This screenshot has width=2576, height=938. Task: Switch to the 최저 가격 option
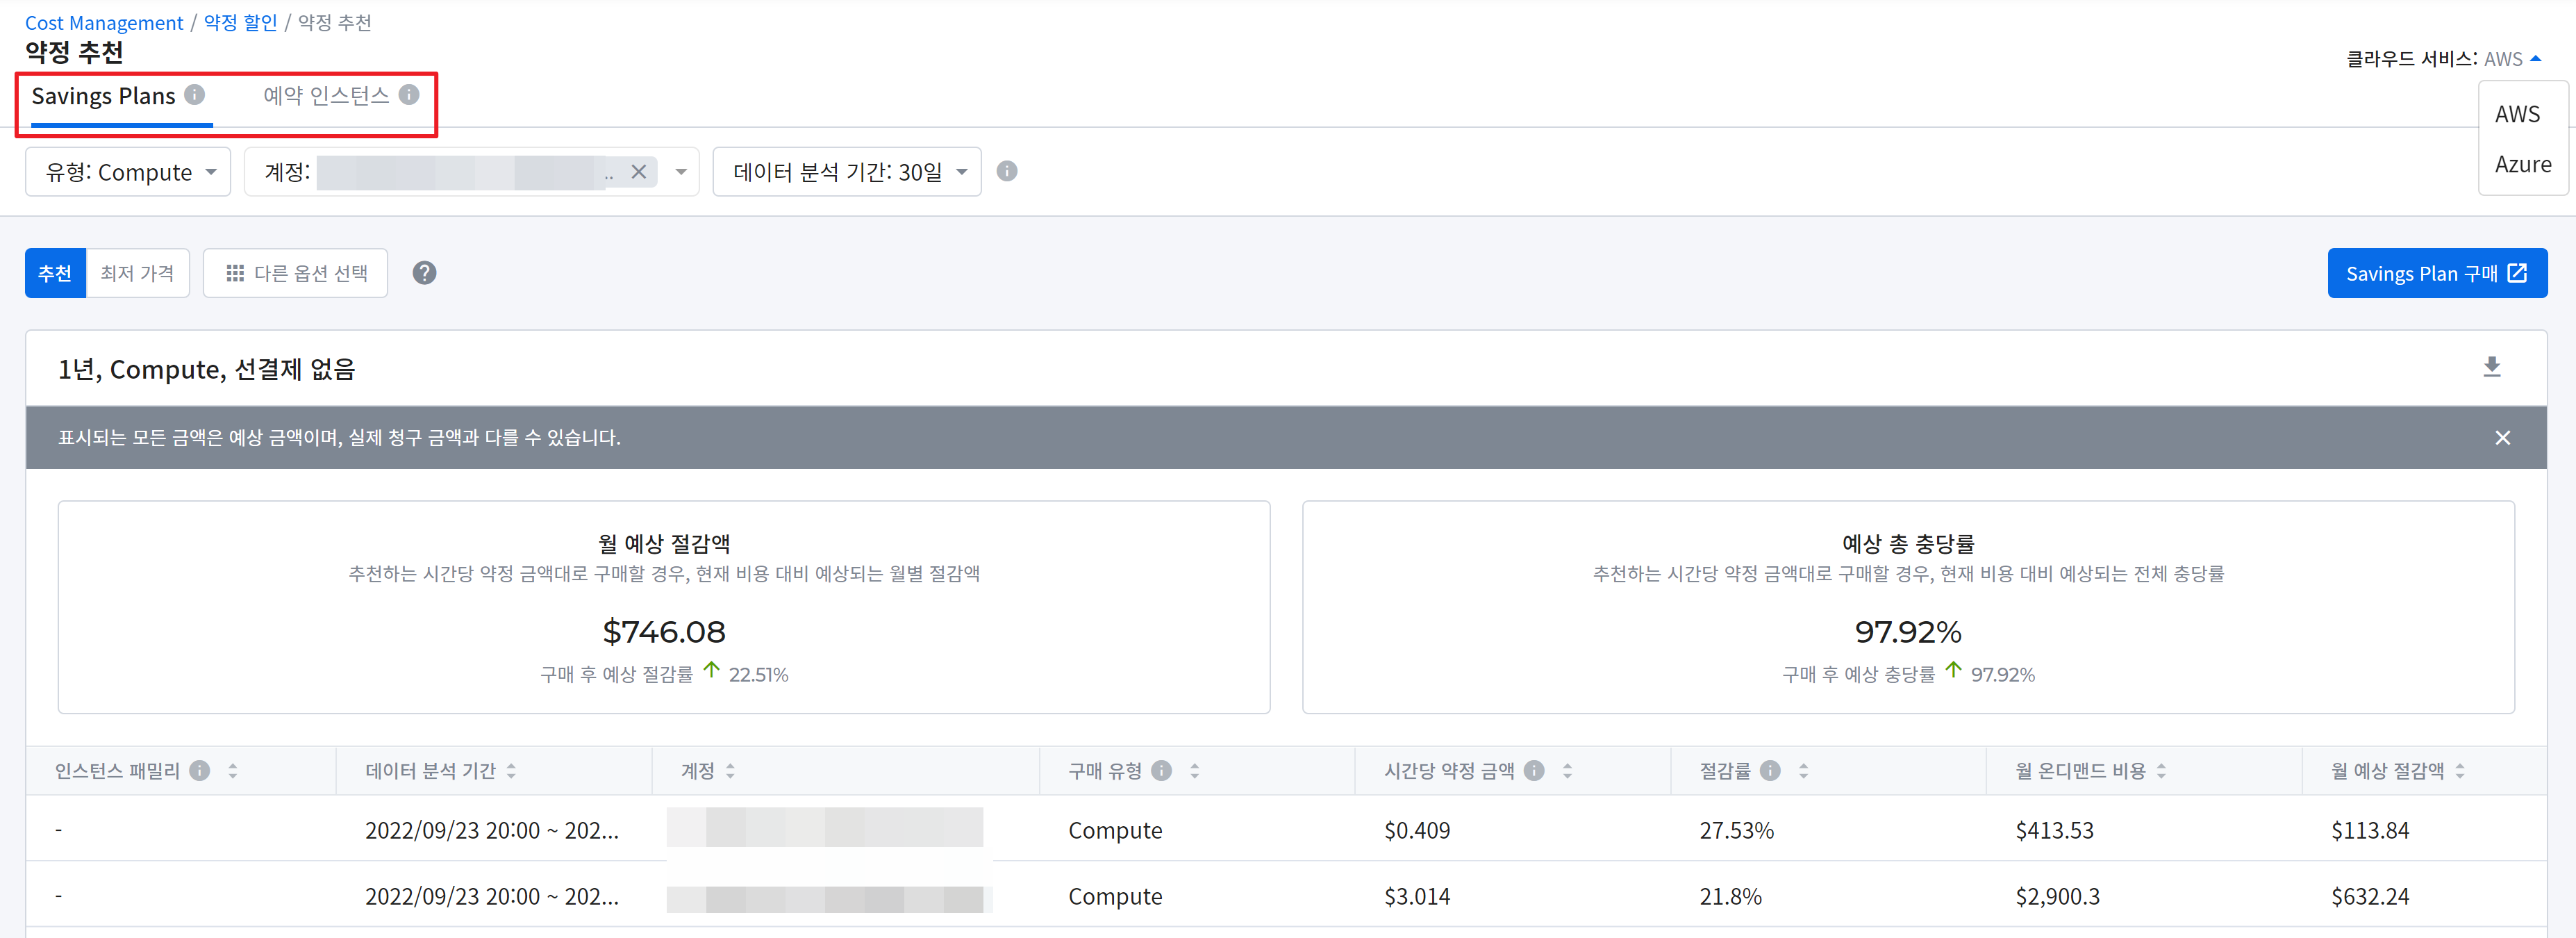(x=137, y=273)
